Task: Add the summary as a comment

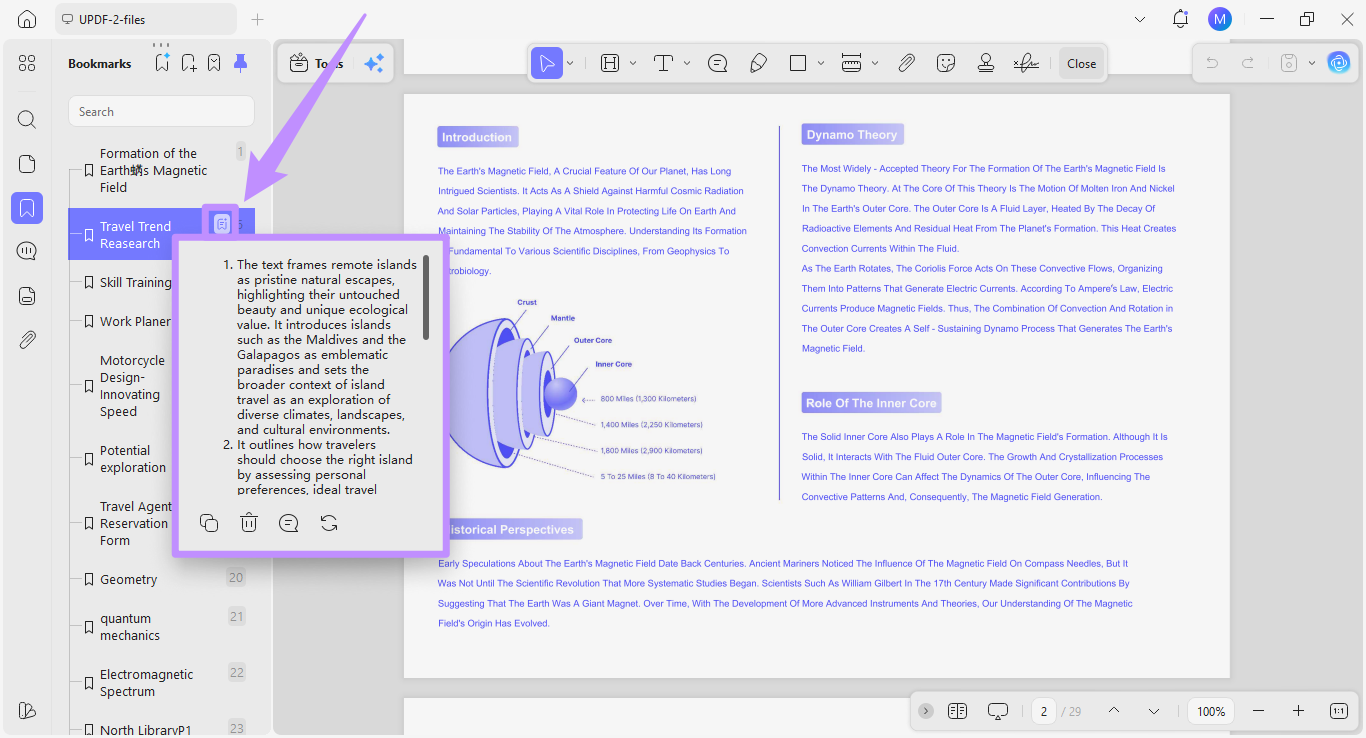Action: pyautogui.click(x=289, y=523)
